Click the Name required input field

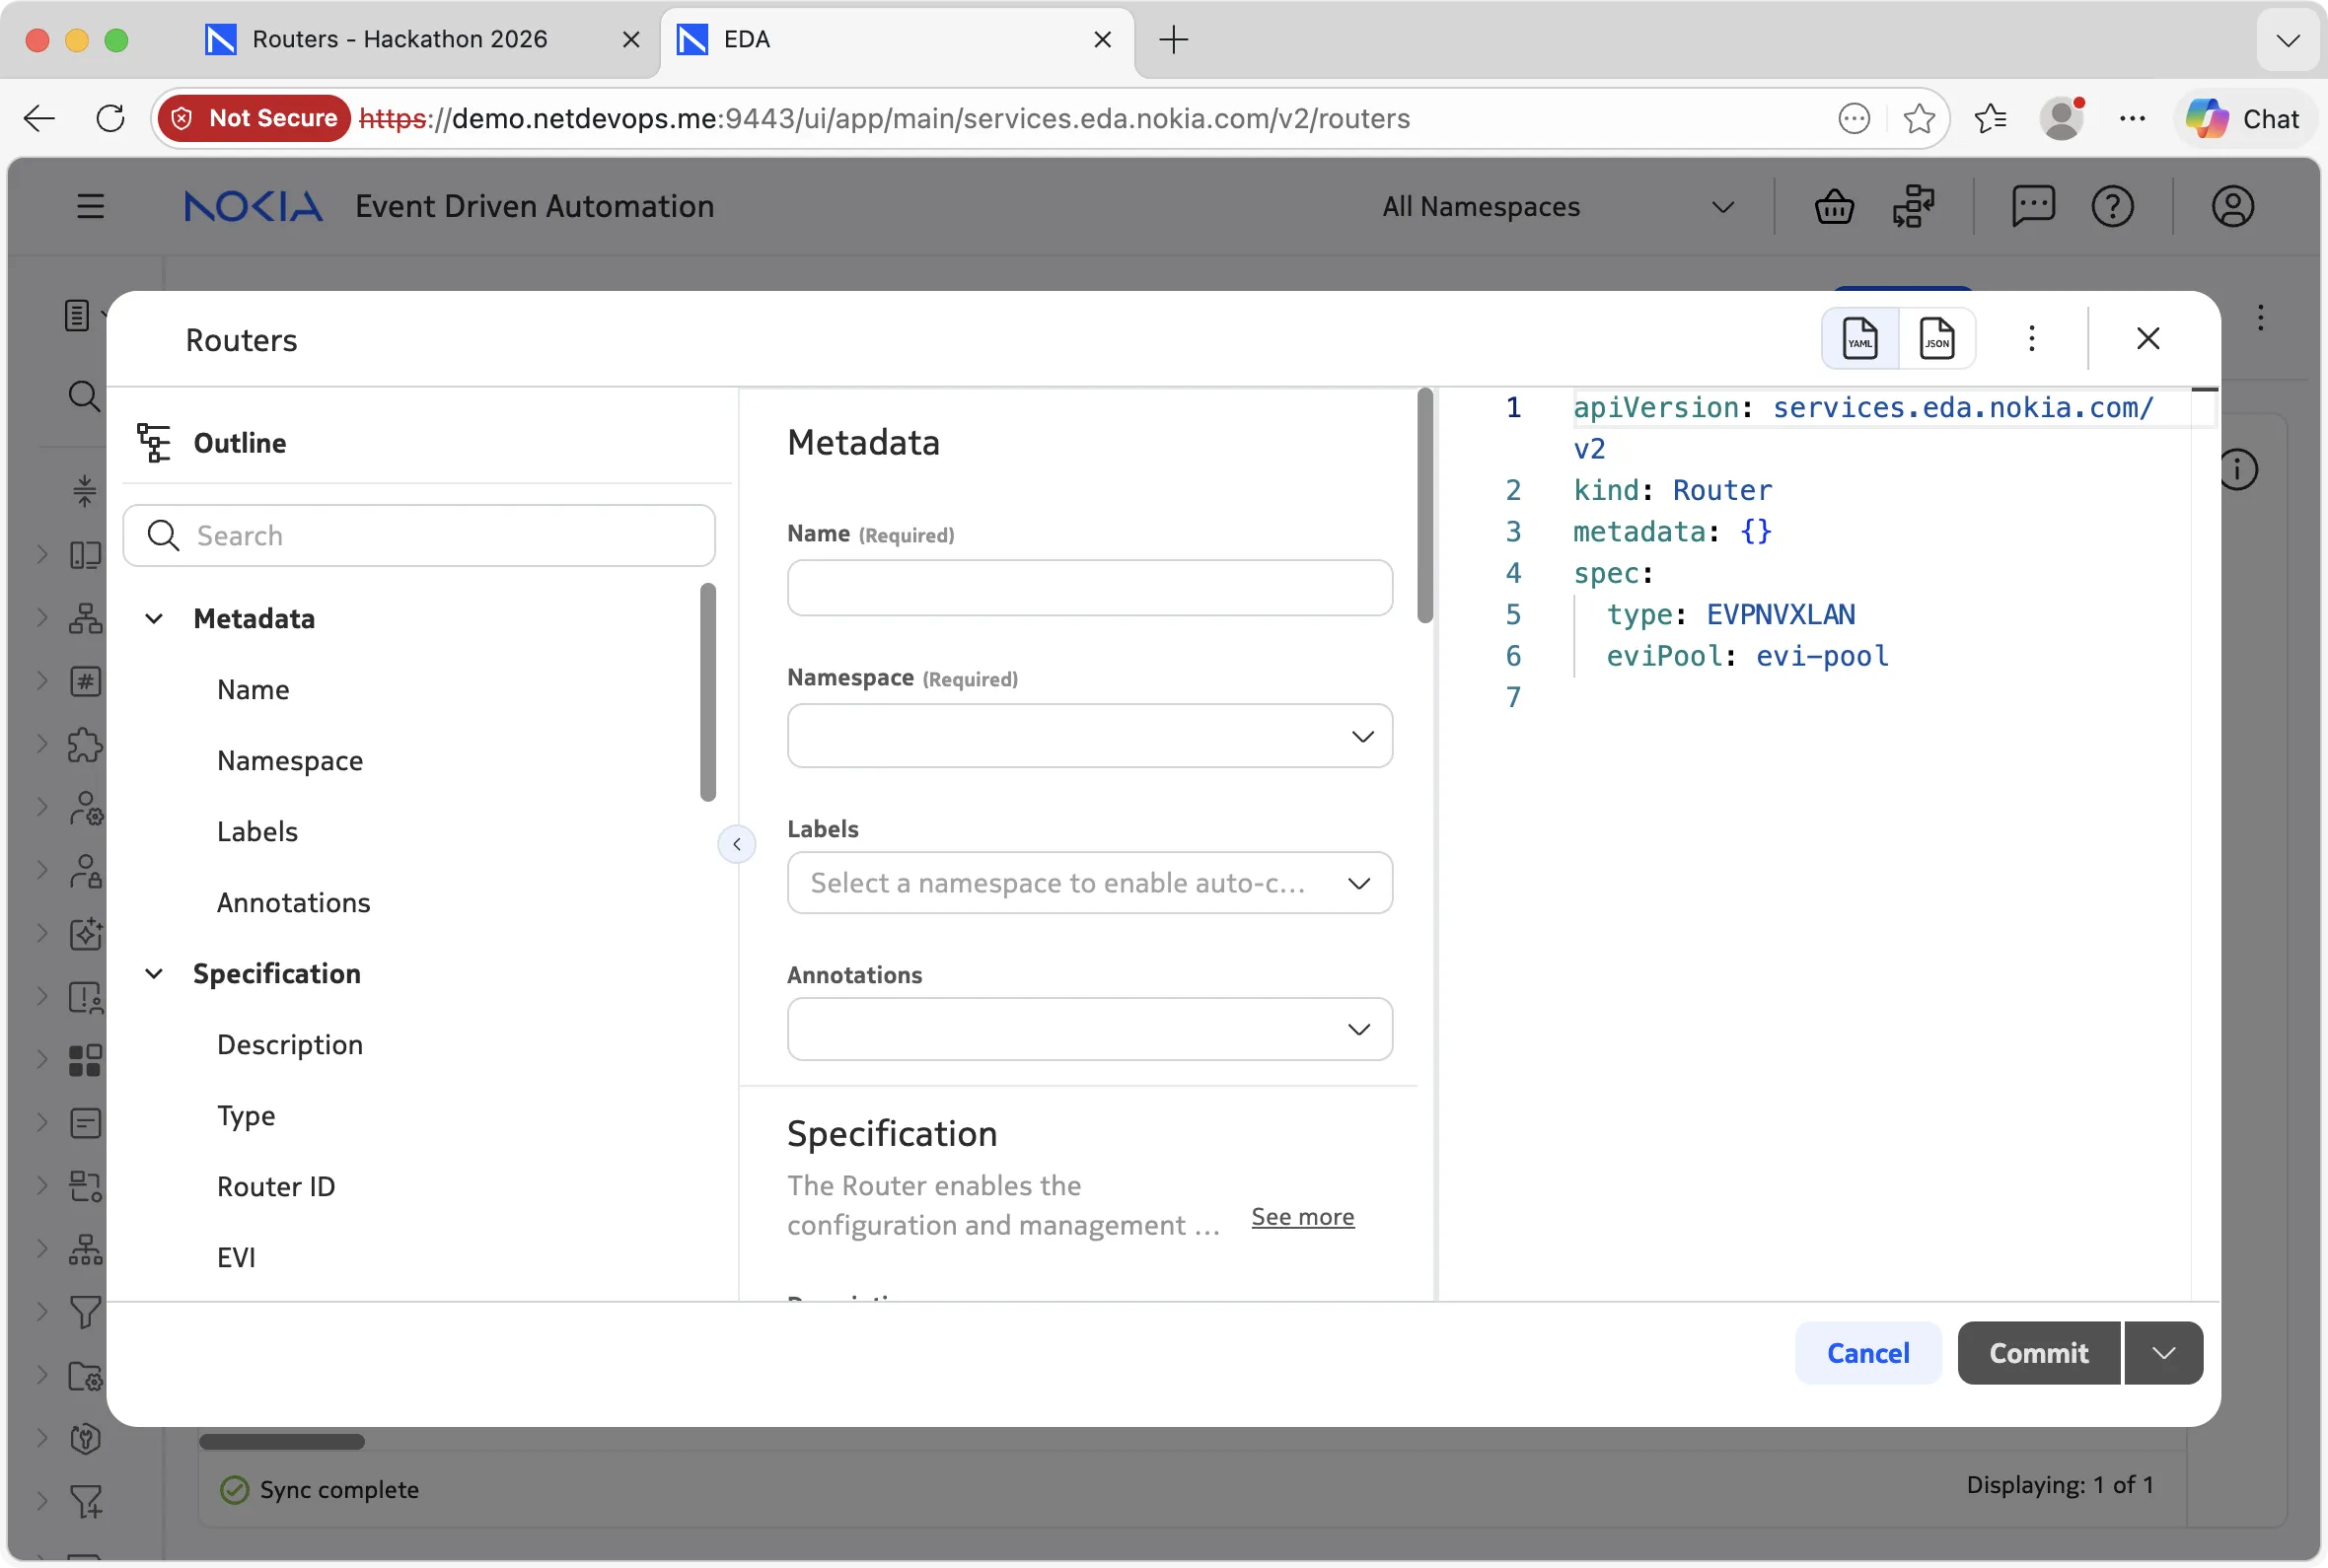[x=1090, y=588]
